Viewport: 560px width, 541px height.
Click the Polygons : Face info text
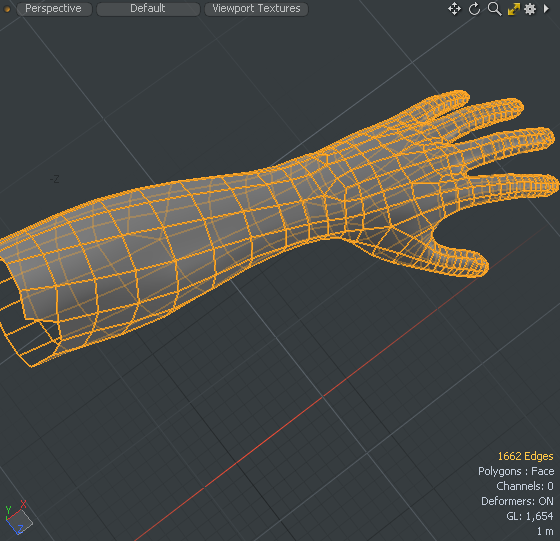point(516,471)
